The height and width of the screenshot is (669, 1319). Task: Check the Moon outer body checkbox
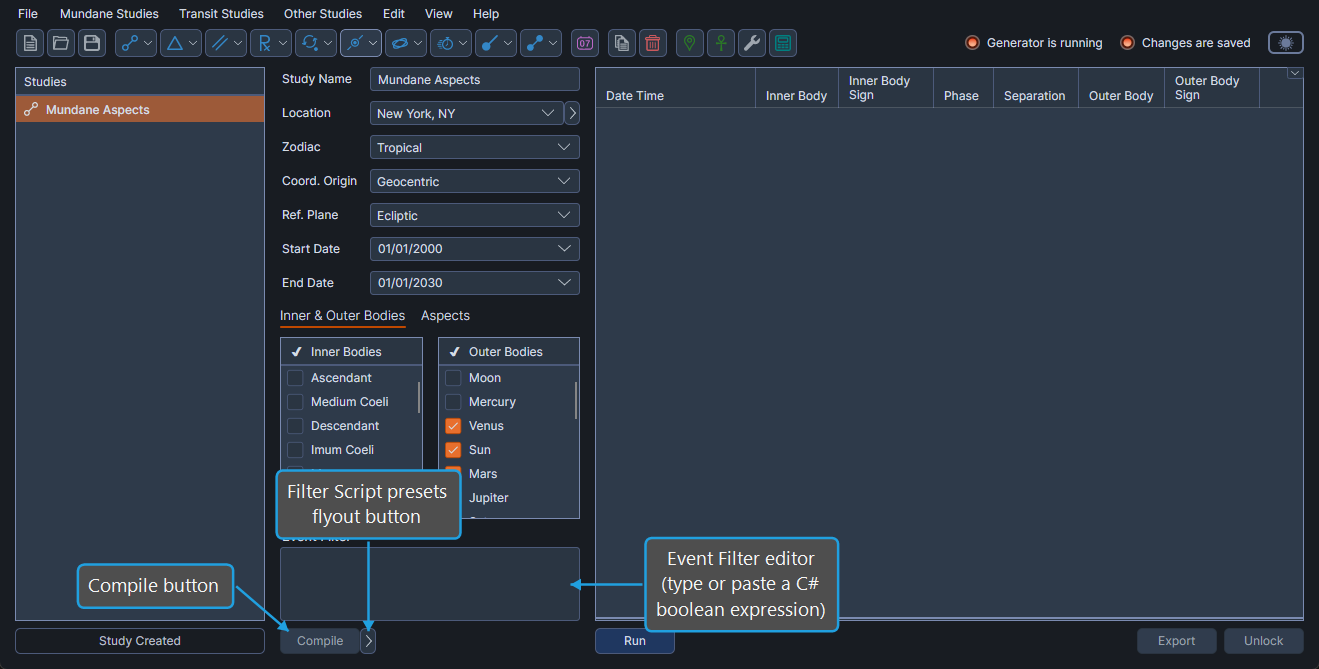(453, 378)
